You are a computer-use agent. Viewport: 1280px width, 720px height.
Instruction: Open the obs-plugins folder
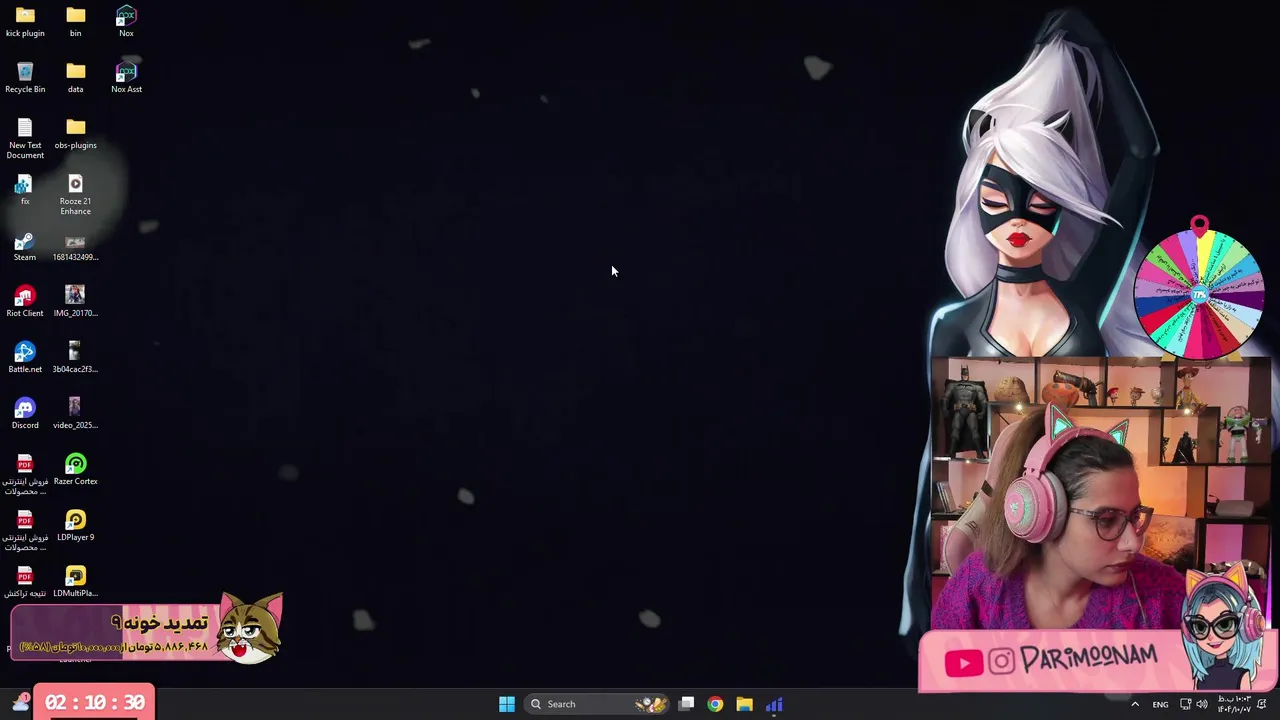(x=75, y=134)
